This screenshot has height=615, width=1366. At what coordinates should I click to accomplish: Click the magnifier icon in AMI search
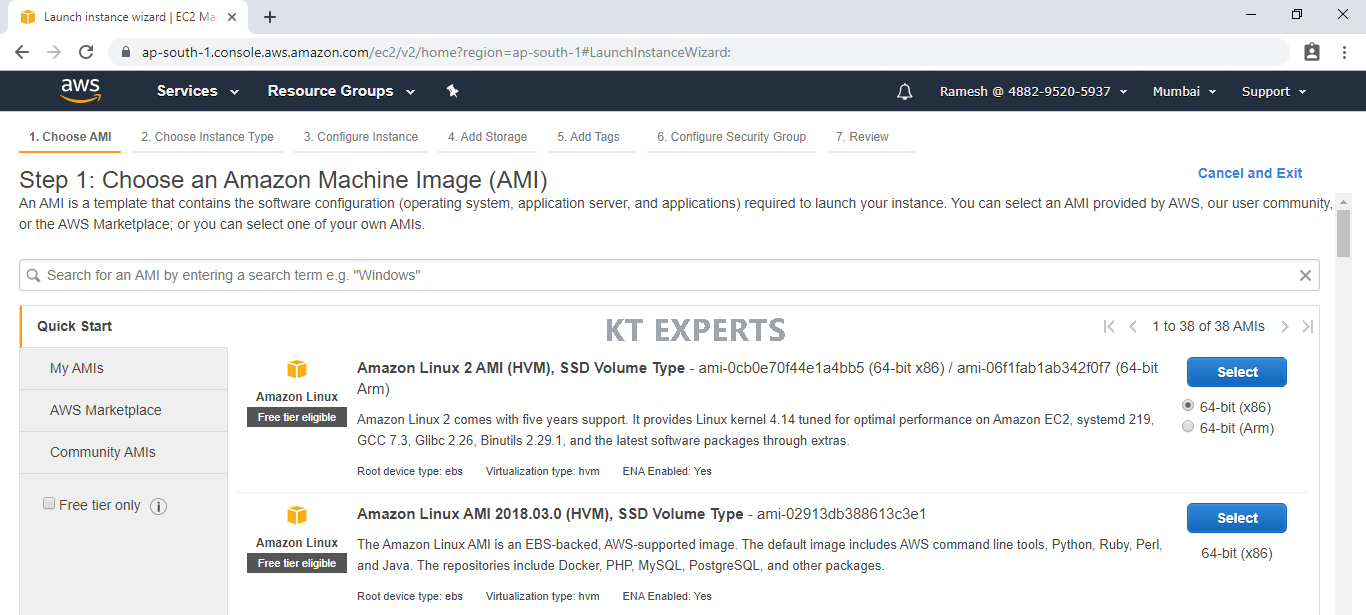[34, 275]
